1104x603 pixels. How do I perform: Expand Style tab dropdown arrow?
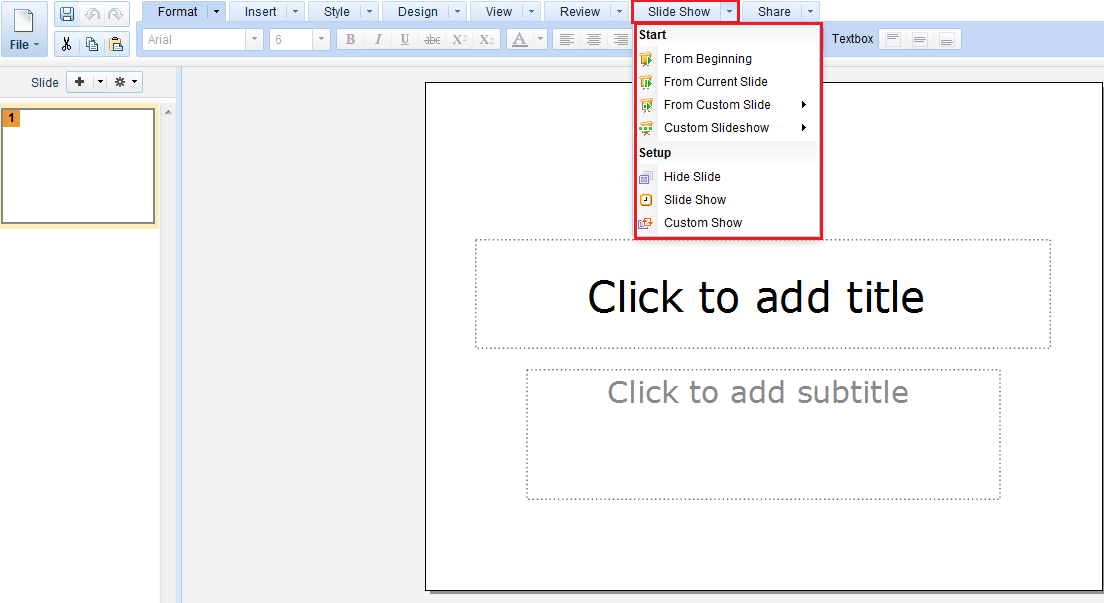pos(370,11)
